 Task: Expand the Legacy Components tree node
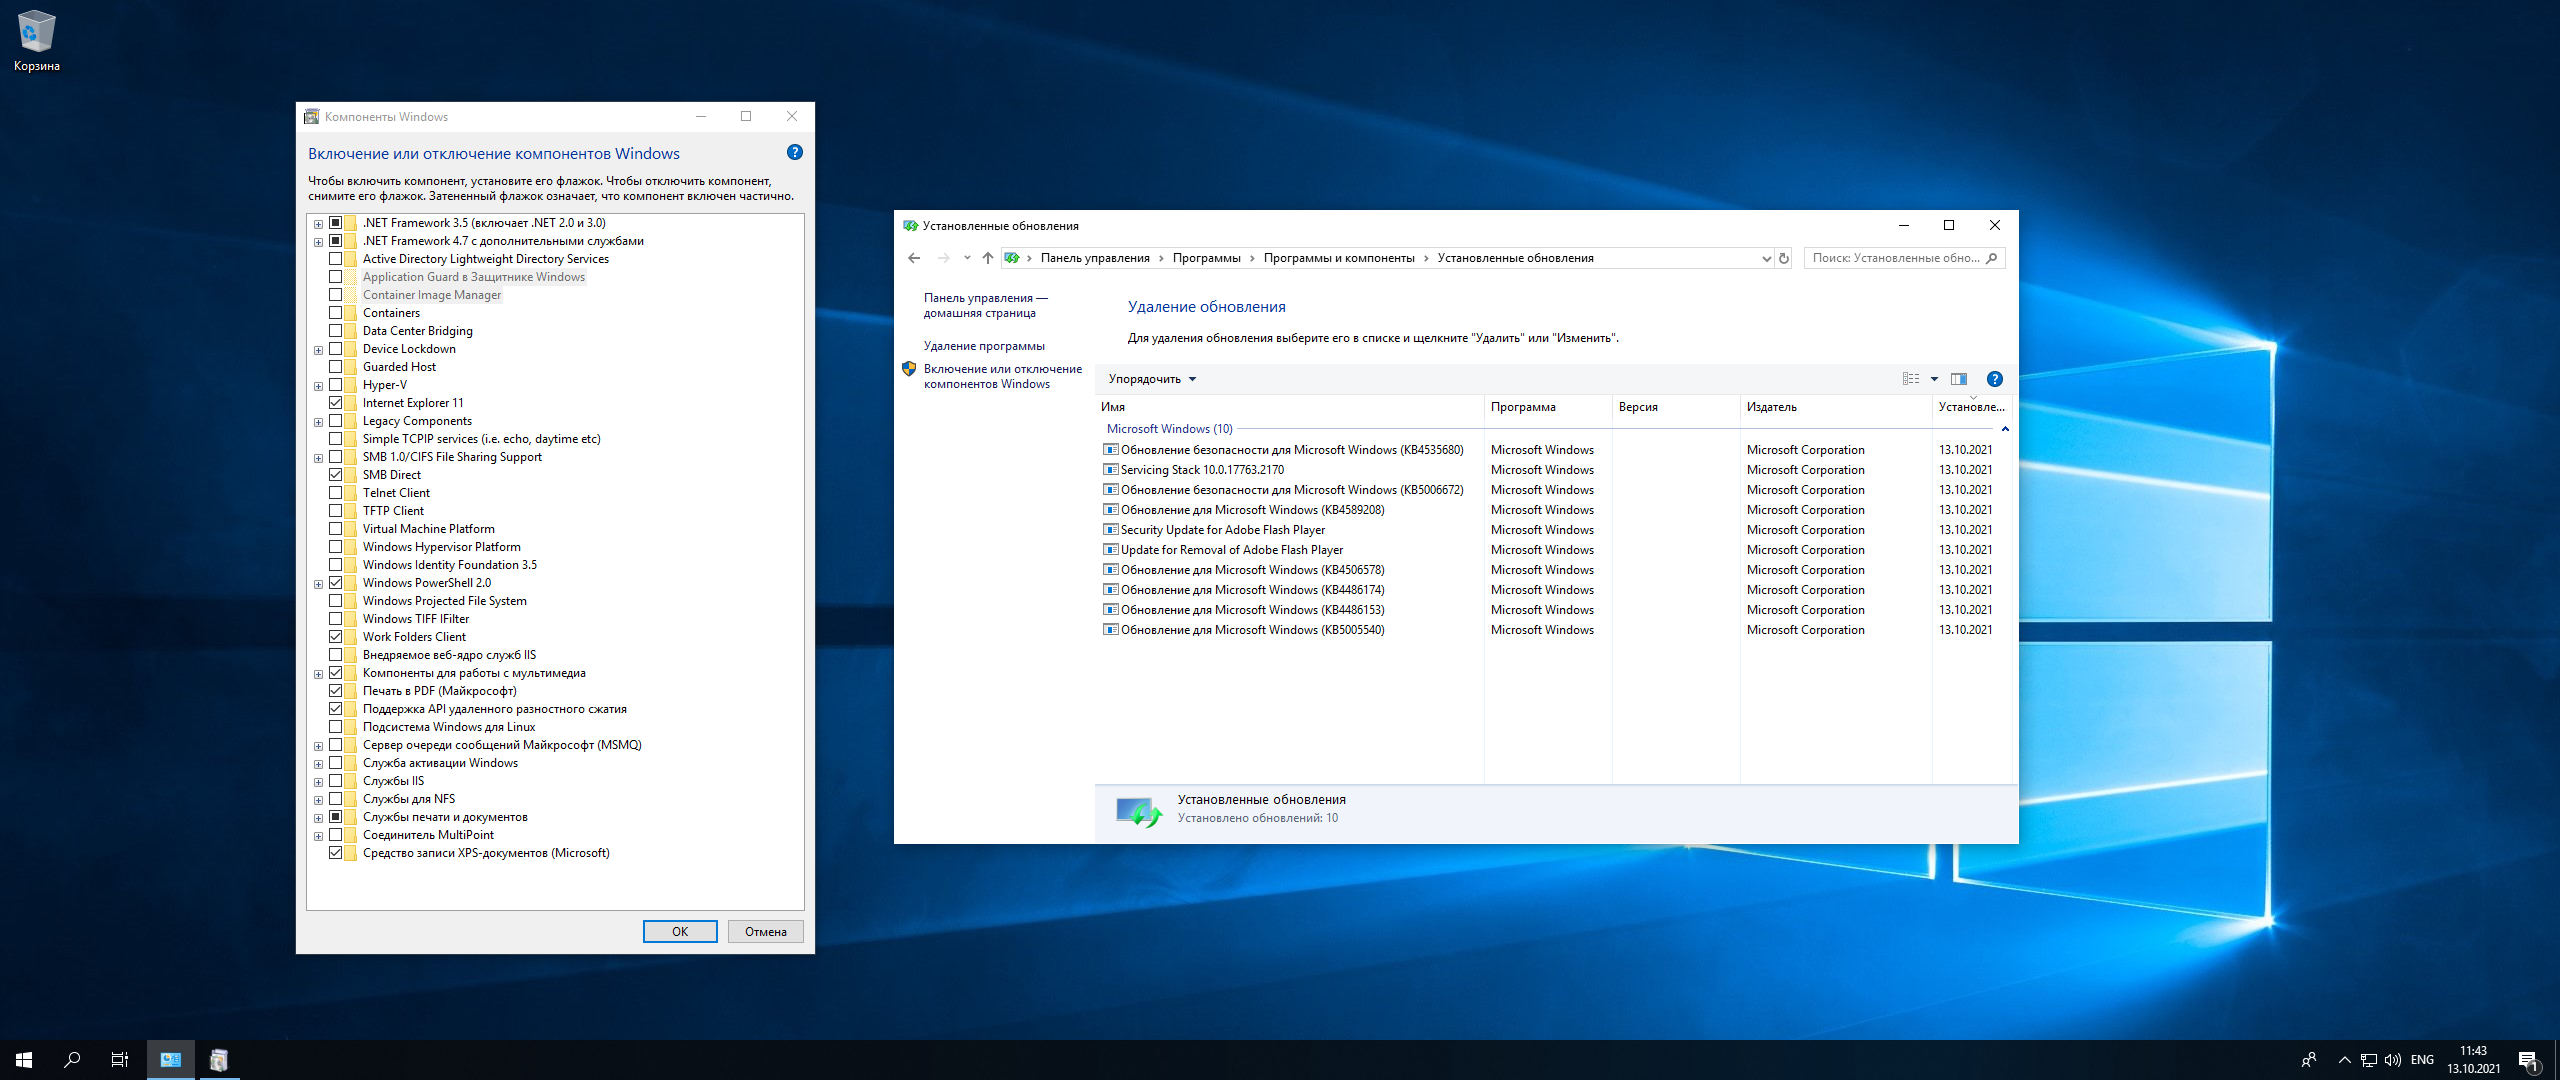tap(318, 422)
